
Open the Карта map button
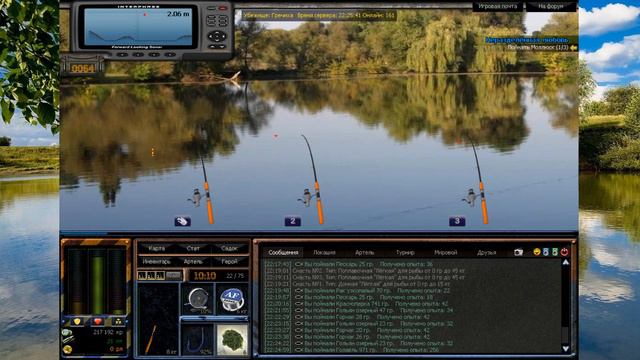click(x=157, y=248)
